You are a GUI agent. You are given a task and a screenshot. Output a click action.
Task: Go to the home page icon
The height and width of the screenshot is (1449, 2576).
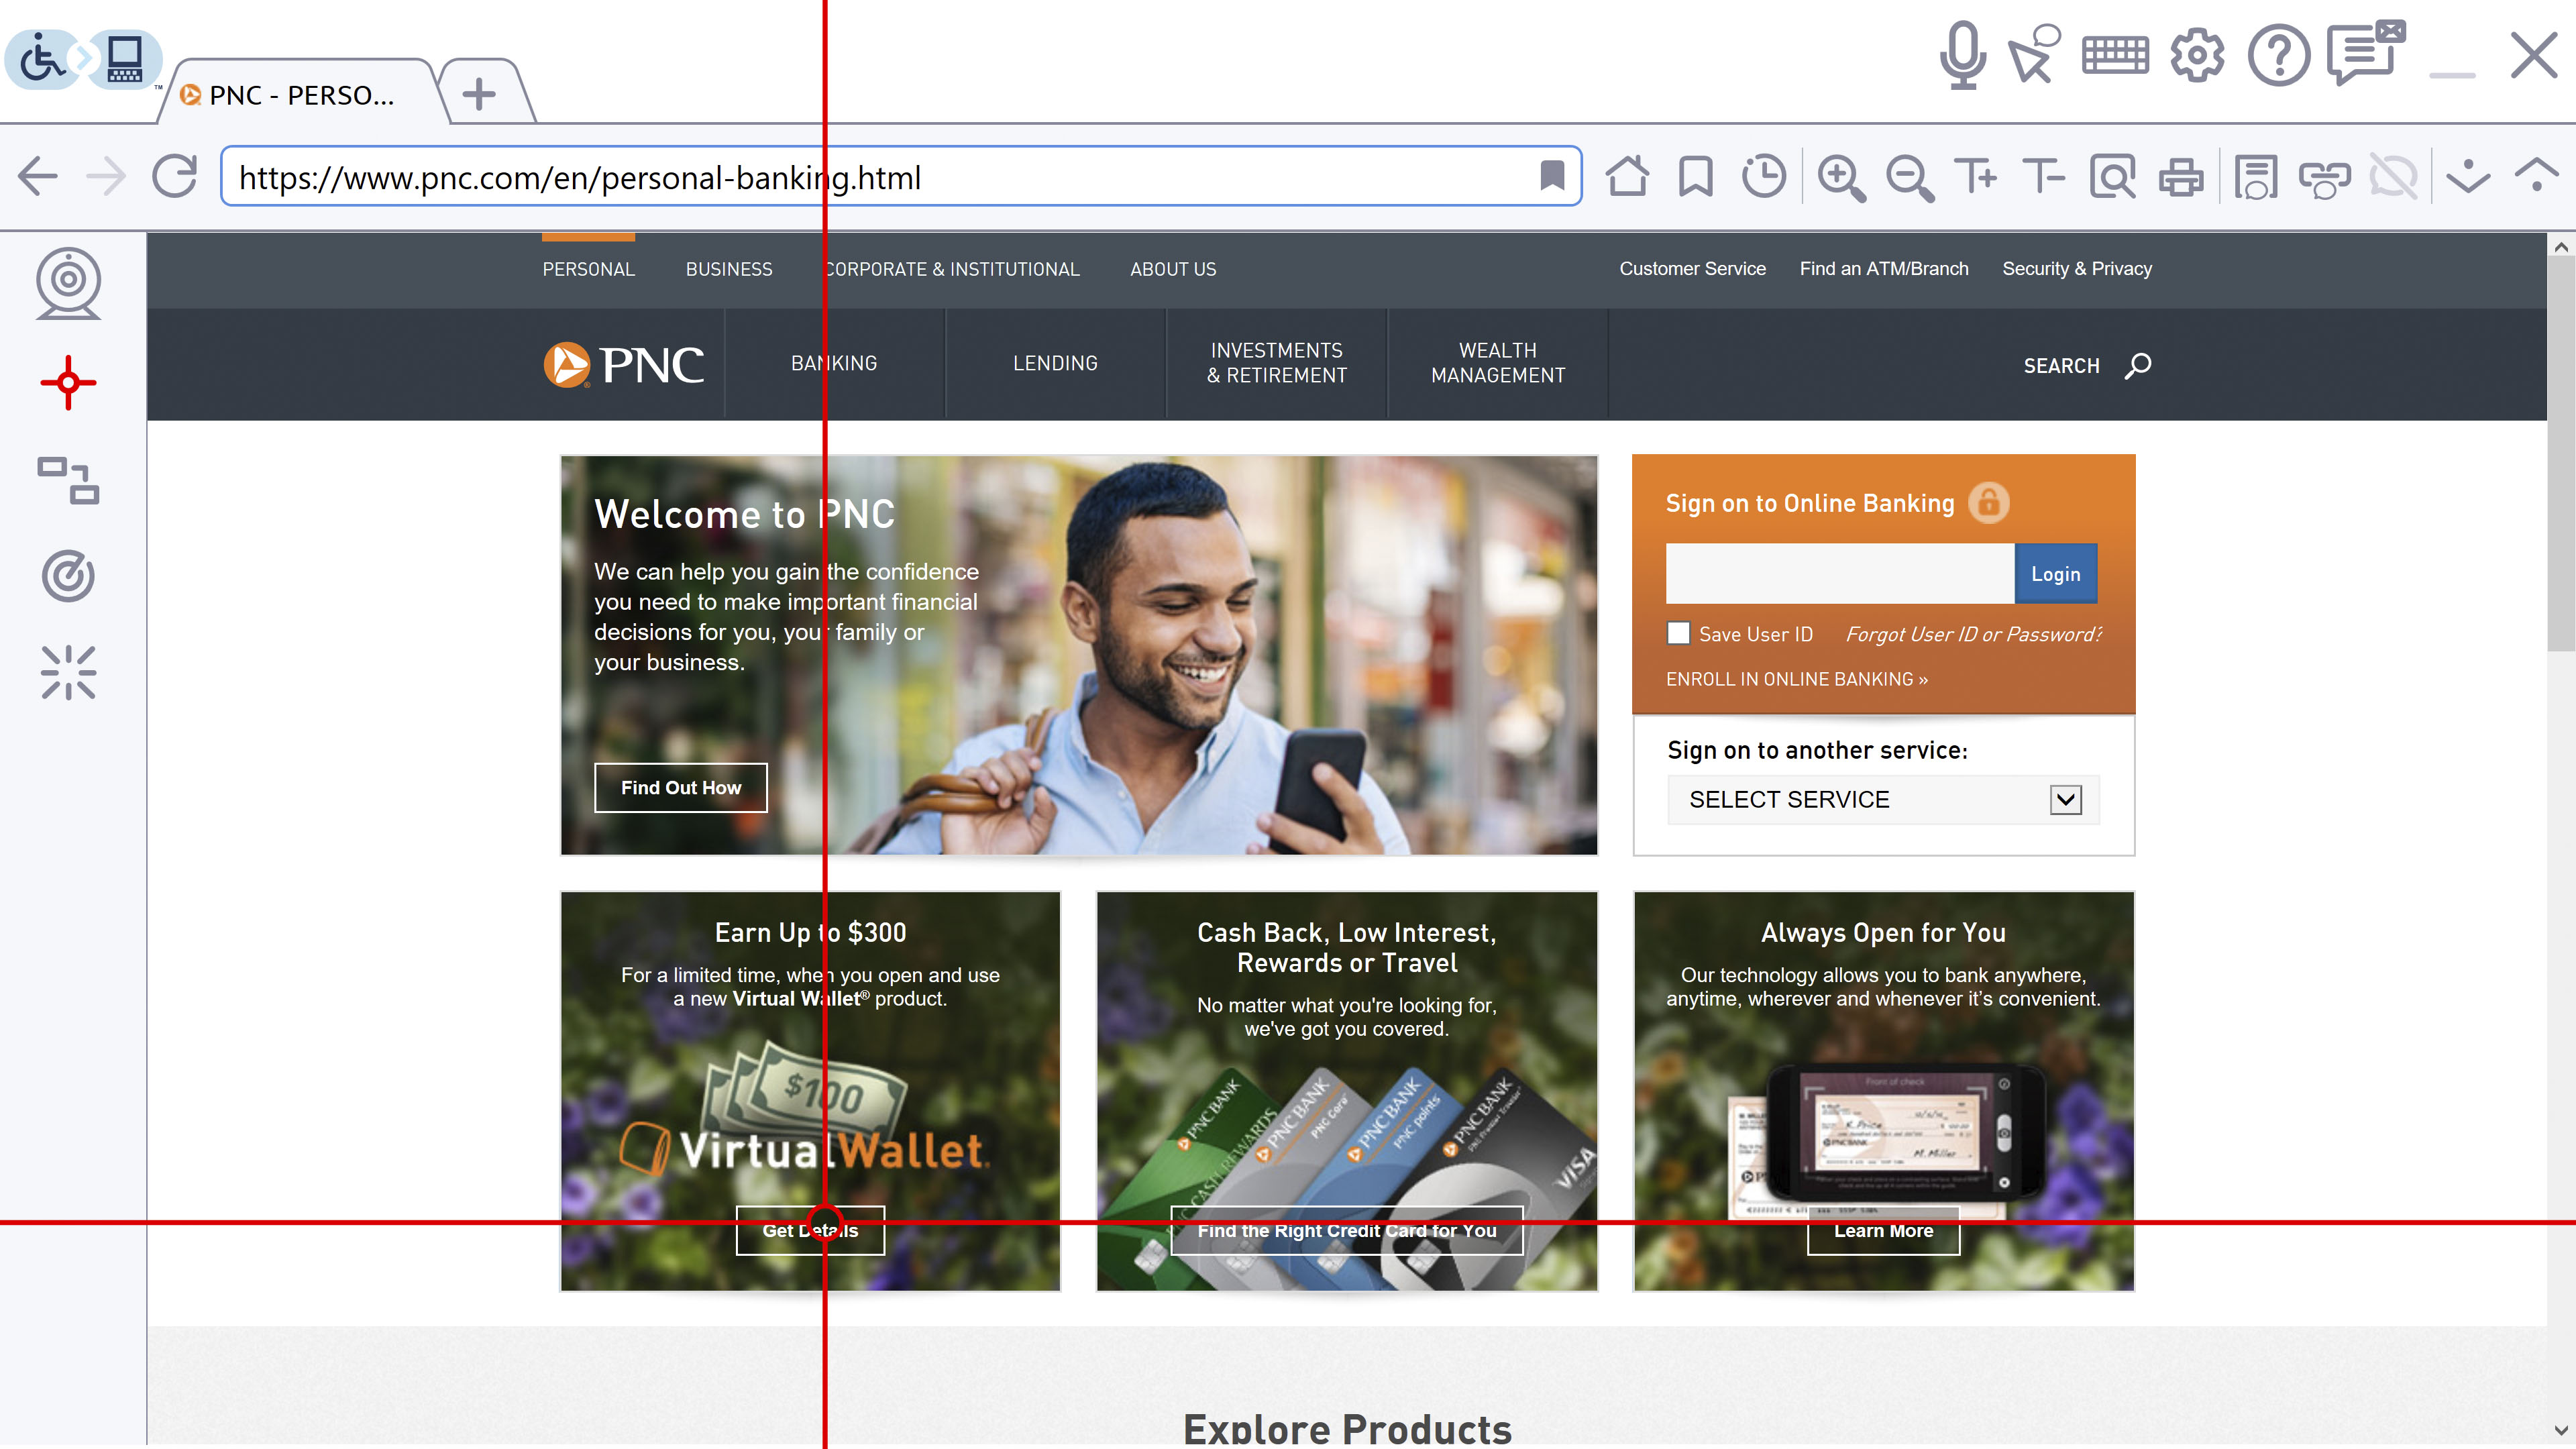pos(1627,177)
